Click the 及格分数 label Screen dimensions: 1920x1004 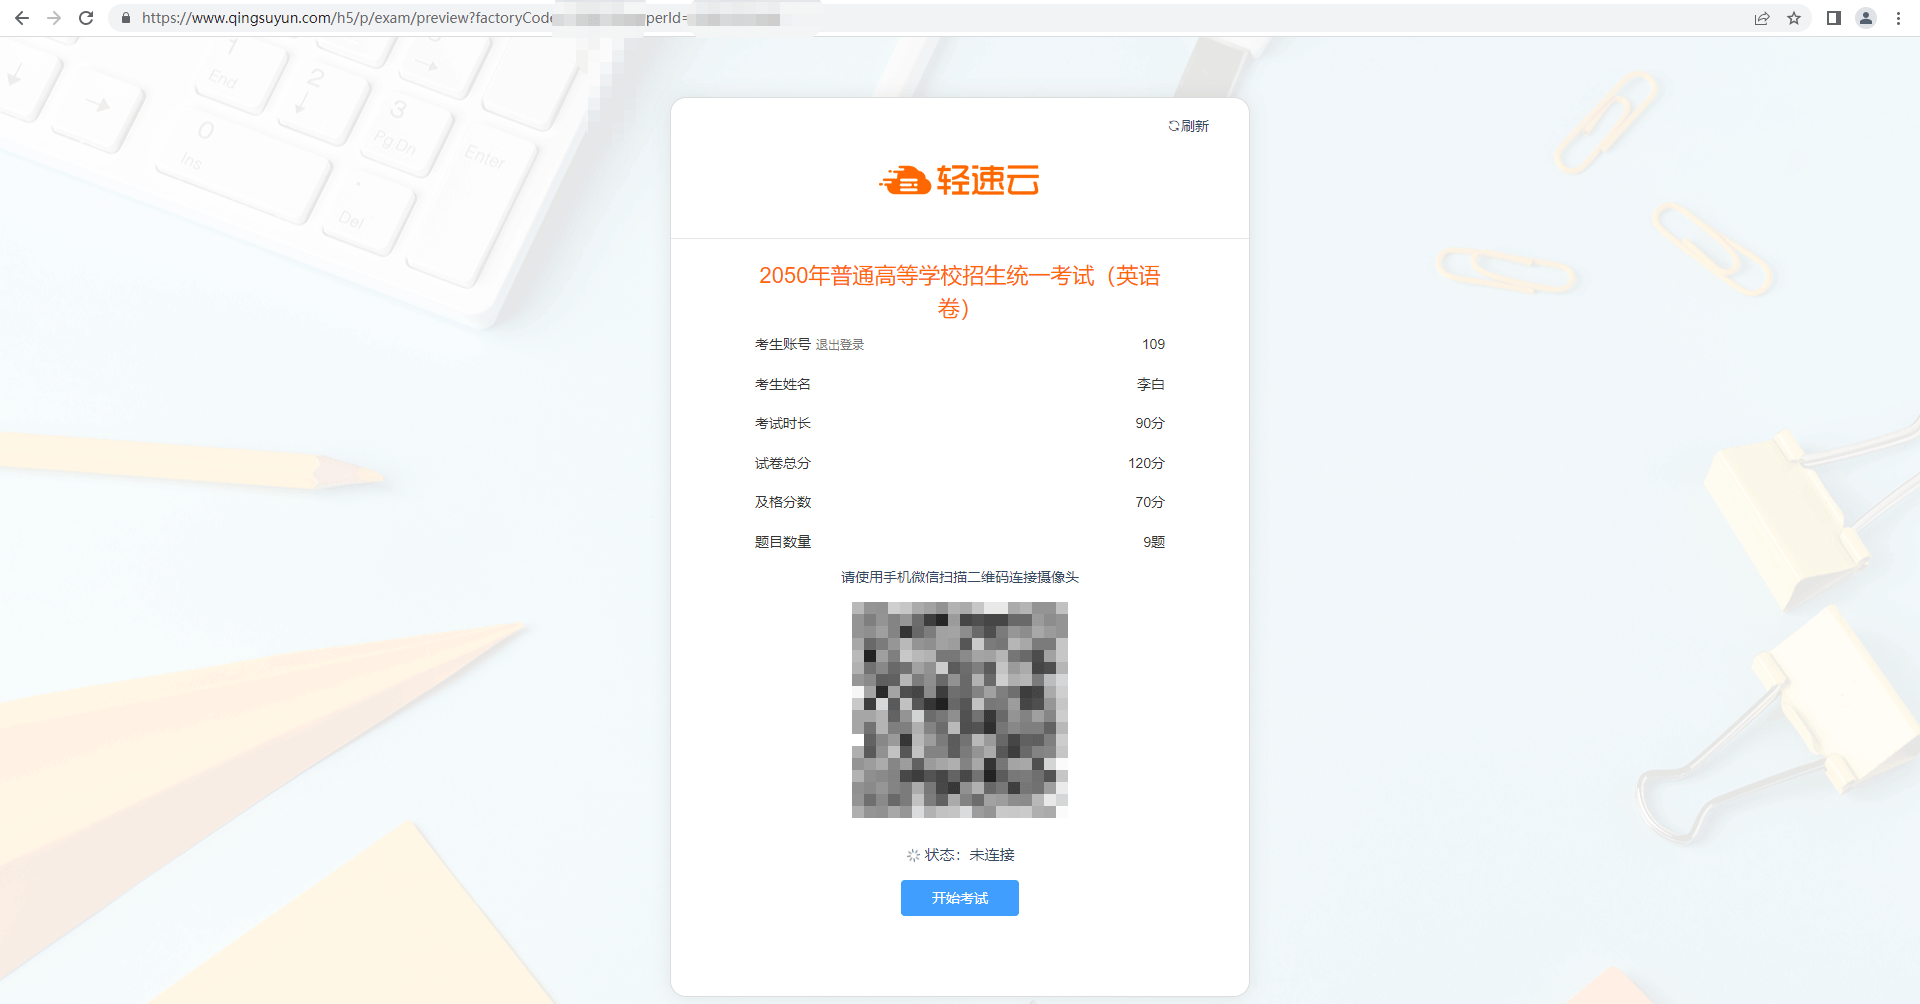783,502
